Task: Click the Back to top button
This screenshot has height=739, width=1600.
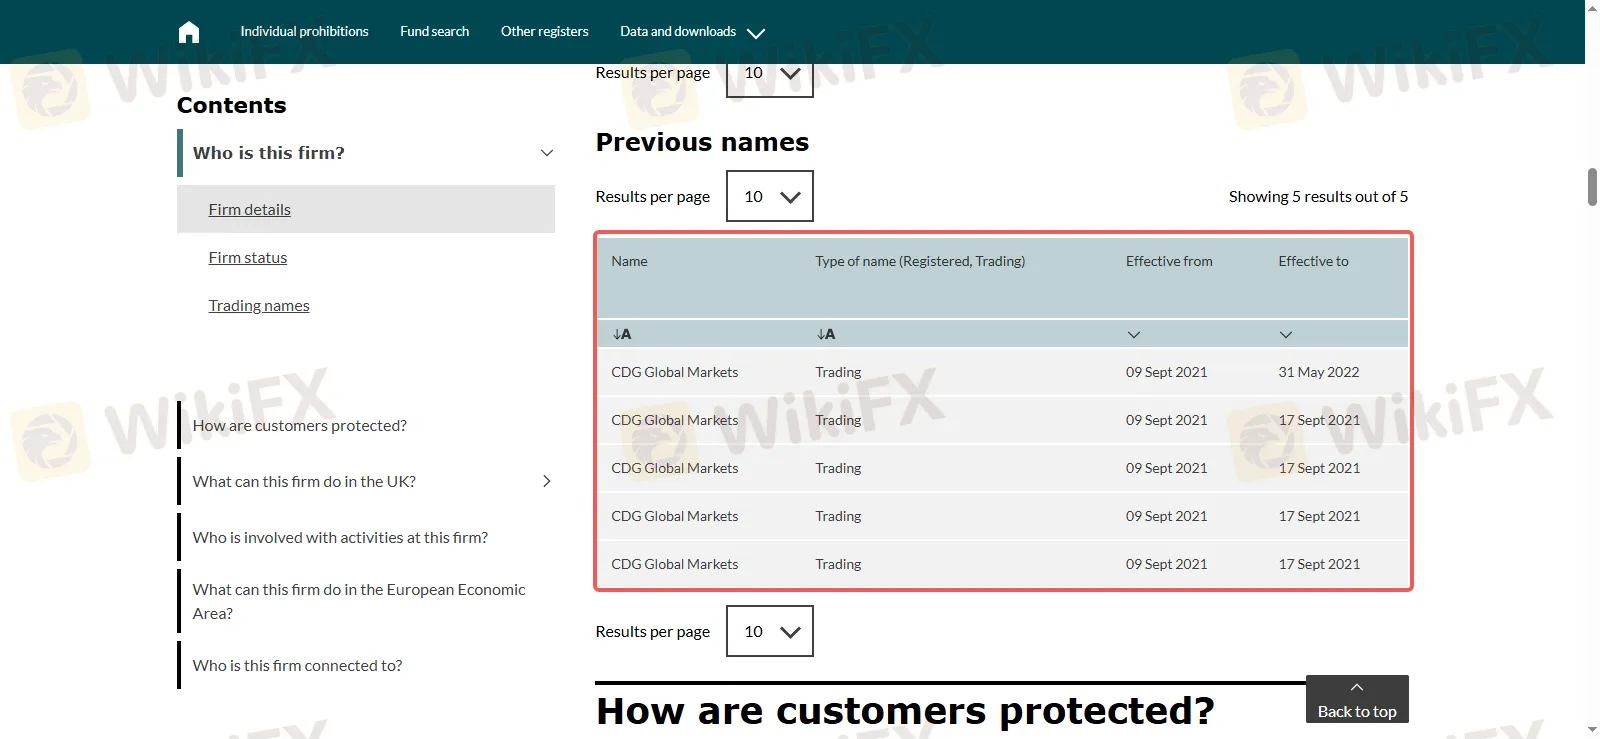Action: pyautogui.click(x=1357, y=699)
